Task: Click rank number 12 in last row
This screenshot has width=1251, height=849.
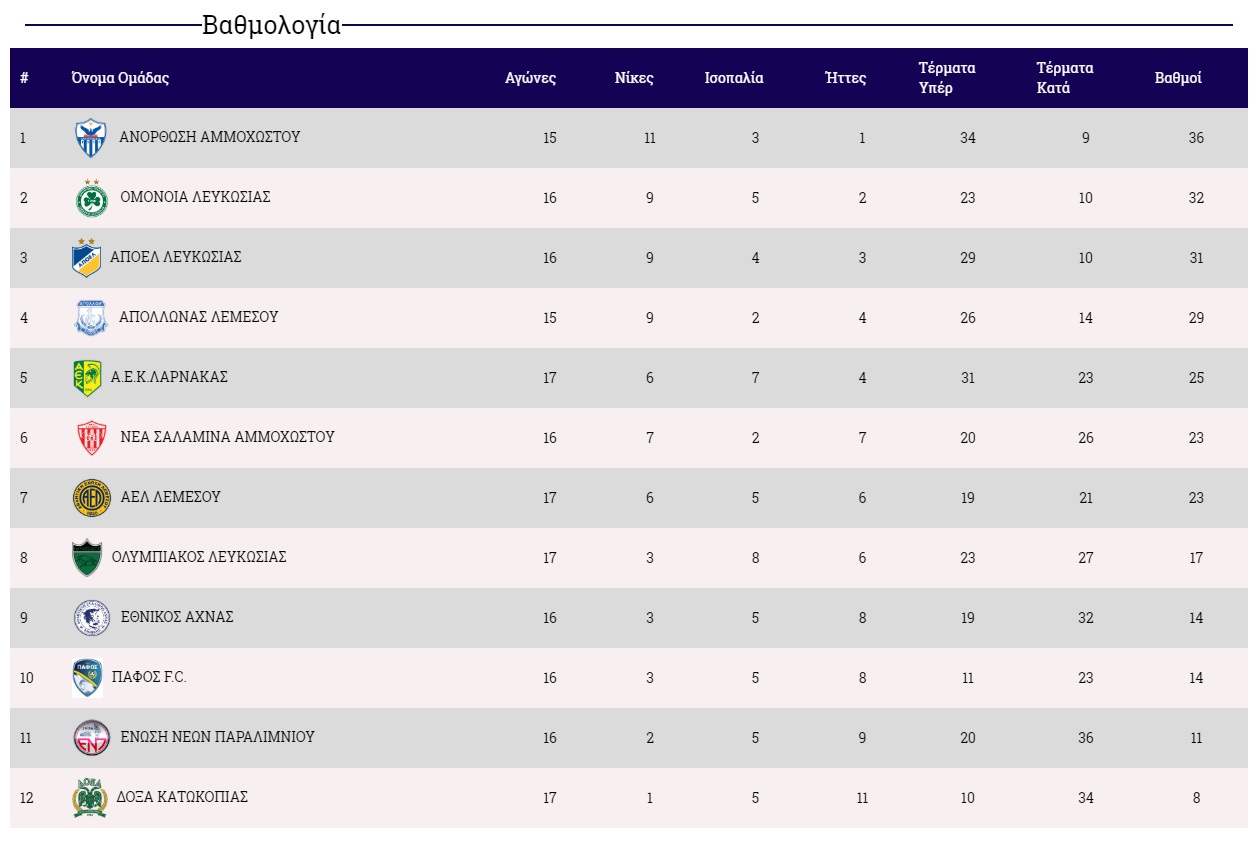Action: (26, 798)
